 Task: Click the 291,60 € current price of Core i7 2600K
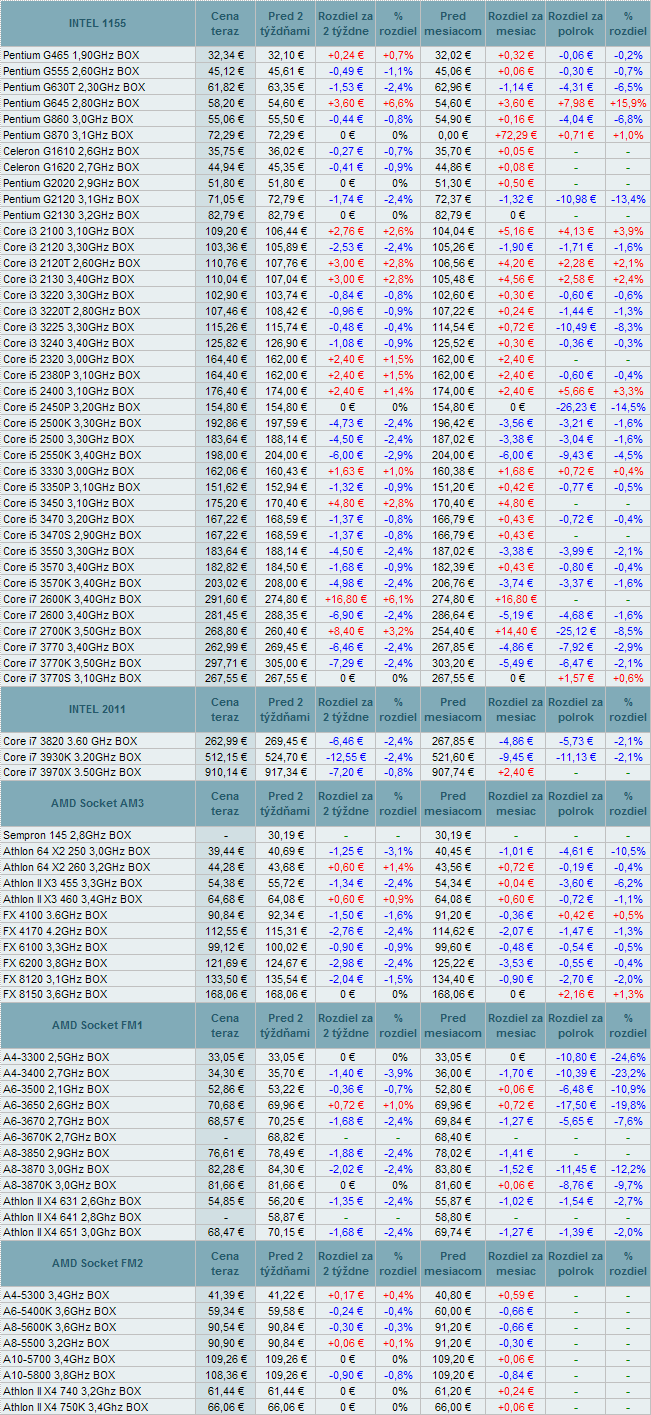point(225,598)
